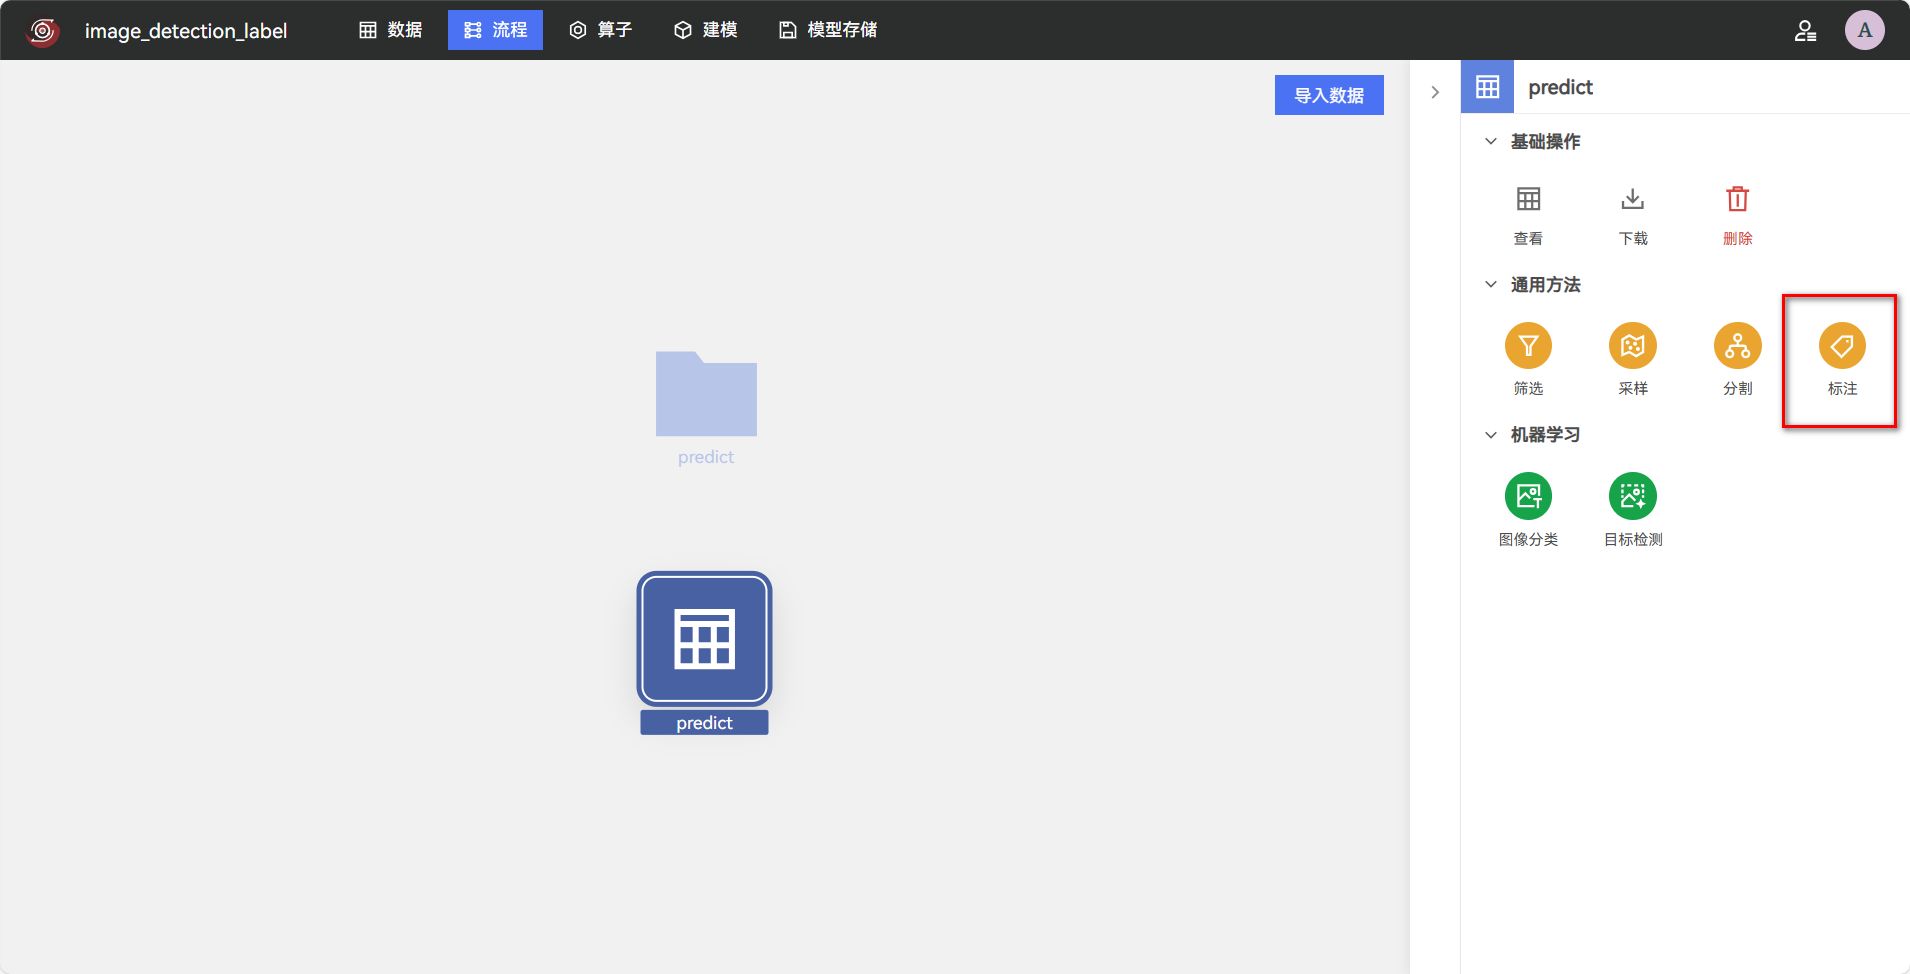The height and width of the screenshot is (974, 1910).
Task: Select the predict dataset node
Action: pos(705,639)
